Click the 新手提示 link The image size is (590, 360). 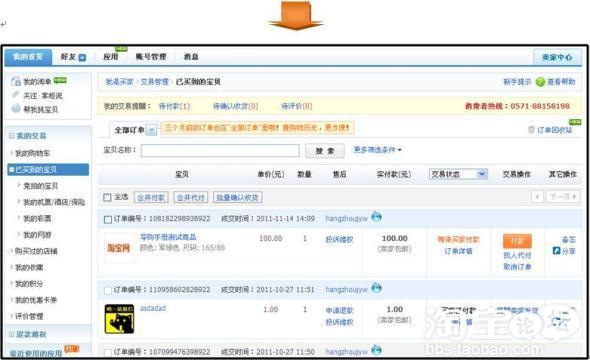pos(517,82)
